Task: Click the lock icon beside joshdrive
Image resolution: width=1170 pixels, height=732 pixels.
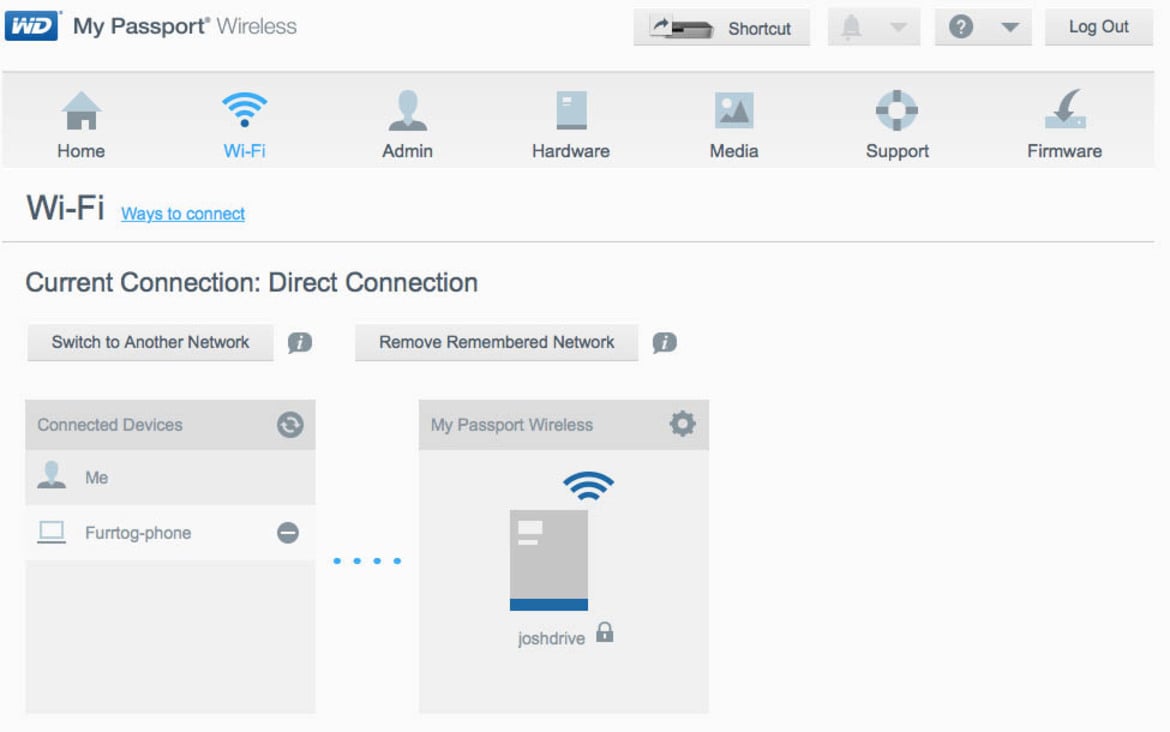Action: click(x=605, y=633)
